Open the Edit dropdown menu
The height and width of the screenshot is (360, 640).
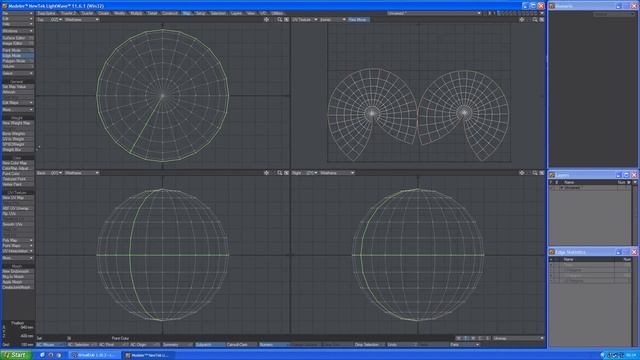(18, 19)
